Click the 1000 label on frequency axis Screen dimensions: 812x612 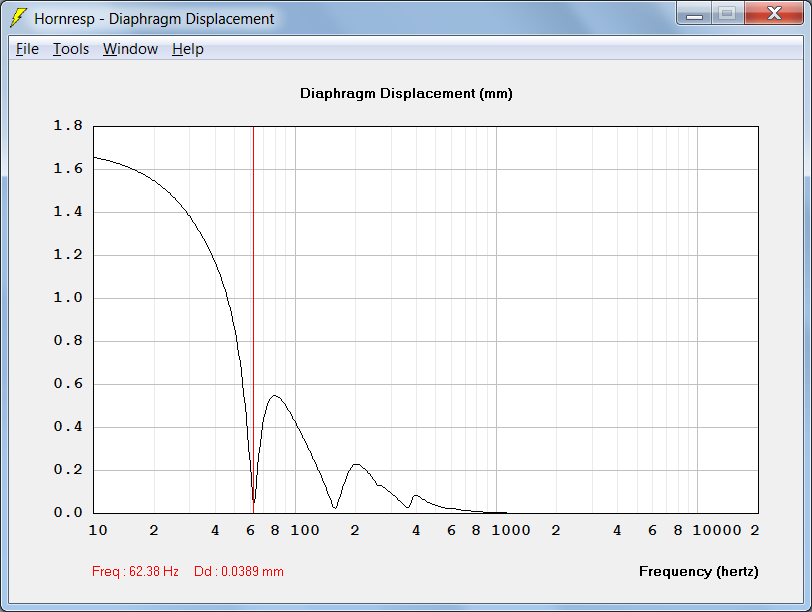(511, 530)
